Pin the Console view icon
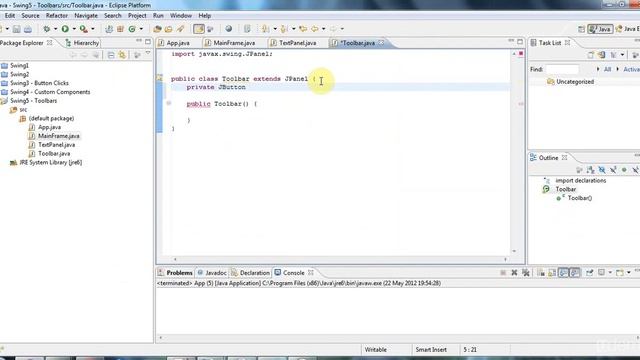This screenshot has width=640, height=360. [589, 273]
